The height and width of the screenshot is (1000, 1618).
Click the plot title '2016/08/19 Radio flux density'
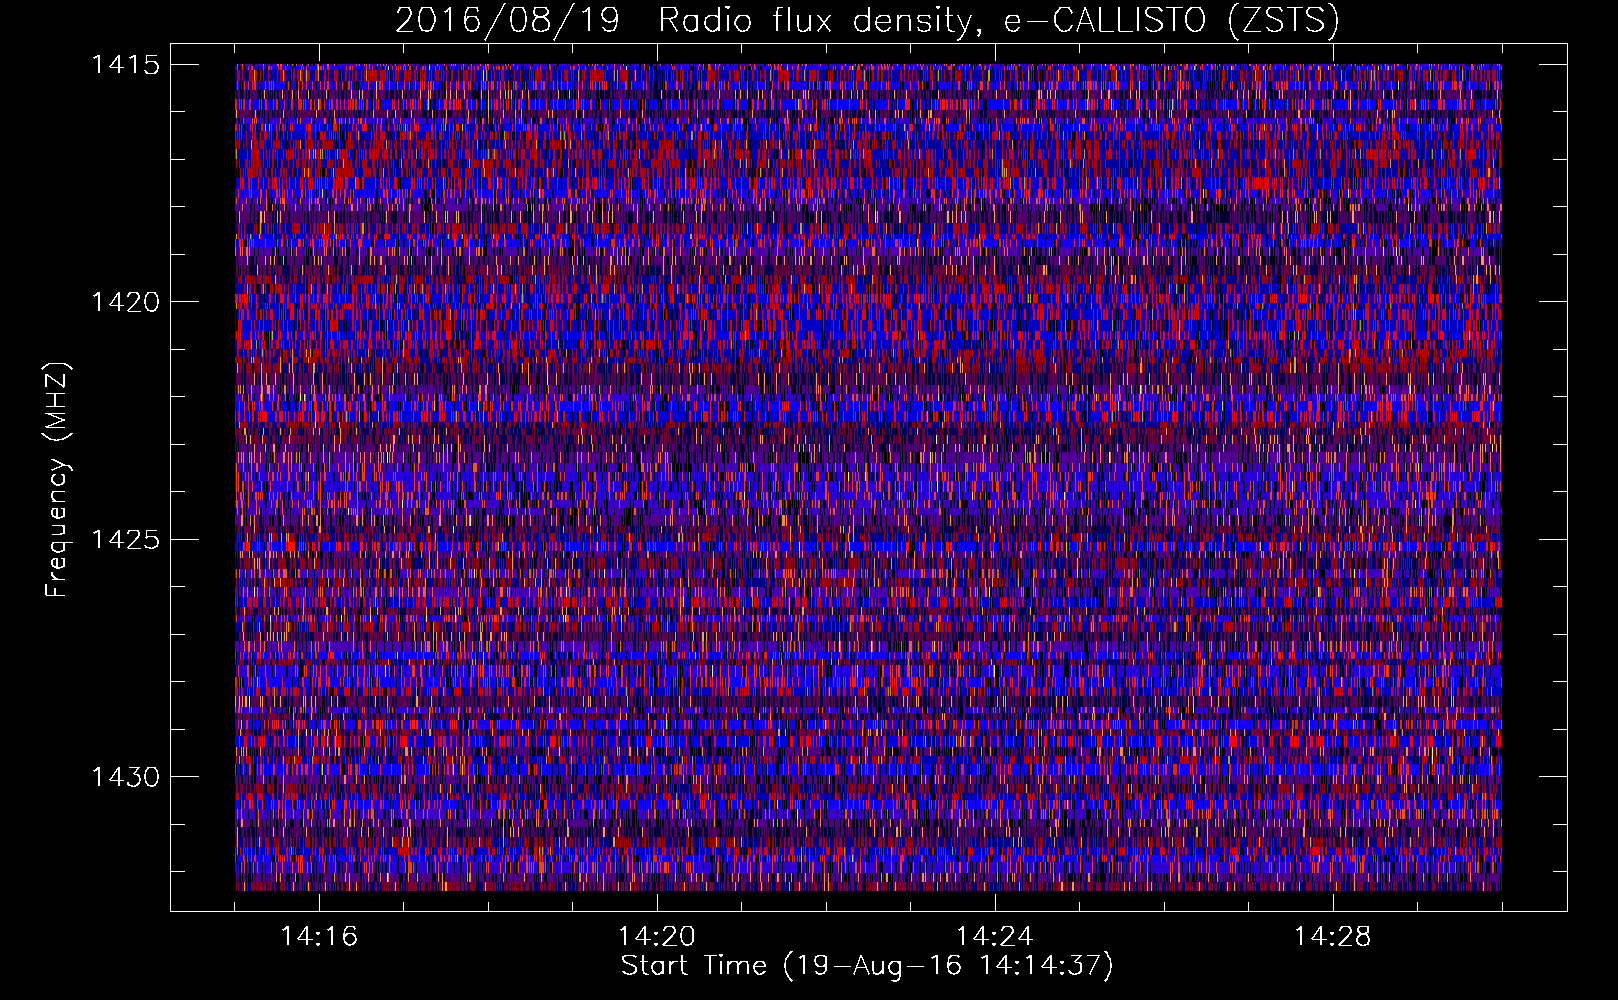(867, 20)
